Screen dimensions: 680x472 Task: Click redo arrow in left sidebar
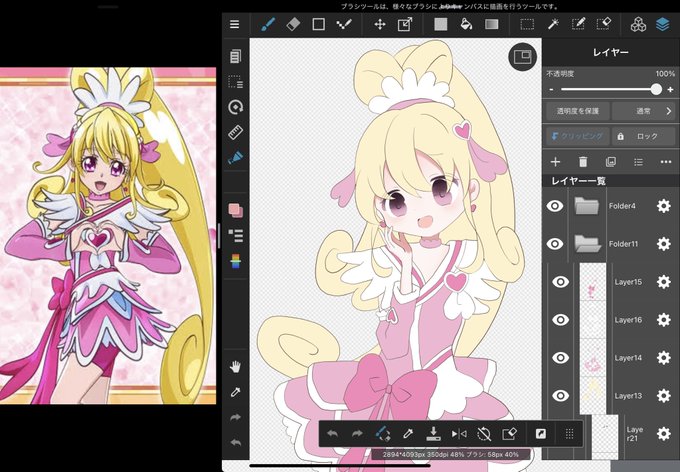(x=235, y=417)
